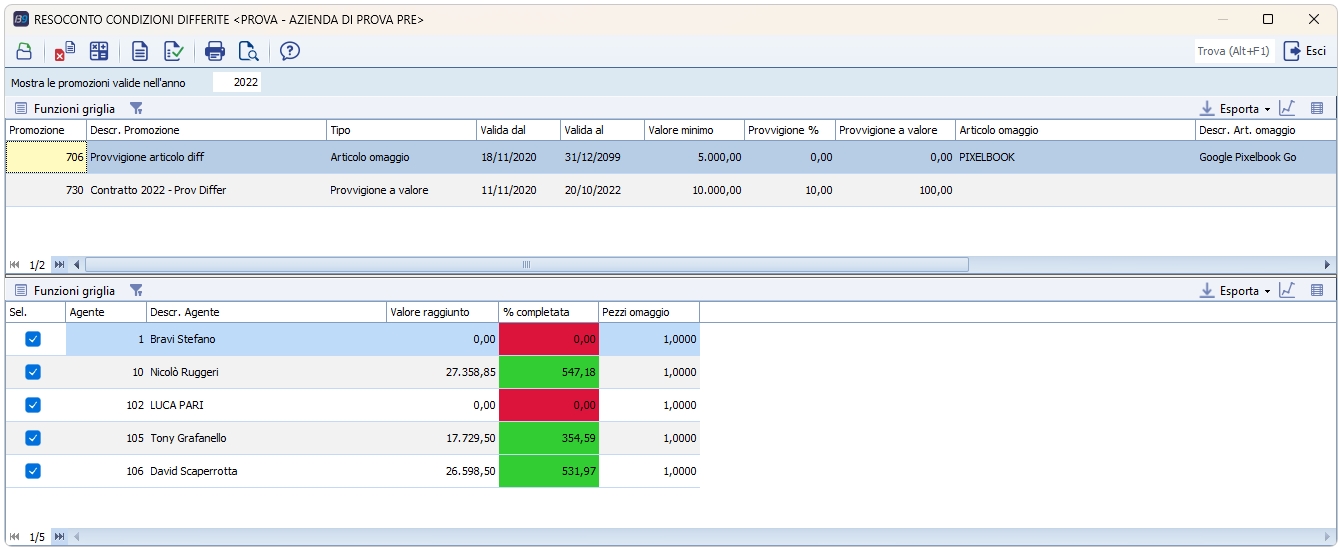The width and height of the screenshot is (1340, 548).
Task: Select the Contratto 2022 - Prov Differ row
Action: coord(157,190)
